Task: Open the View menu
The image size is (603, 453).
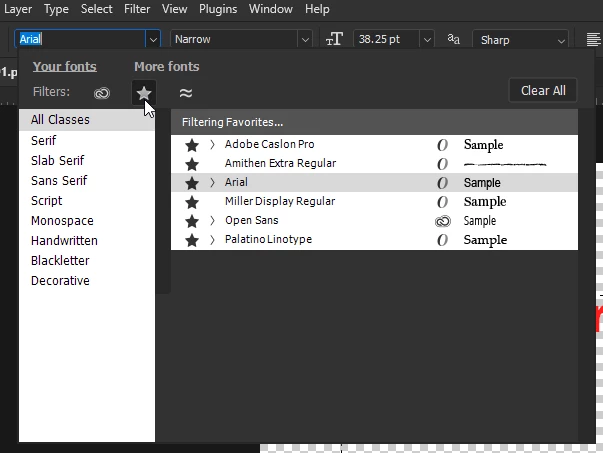Action: (x=174, y=9)
